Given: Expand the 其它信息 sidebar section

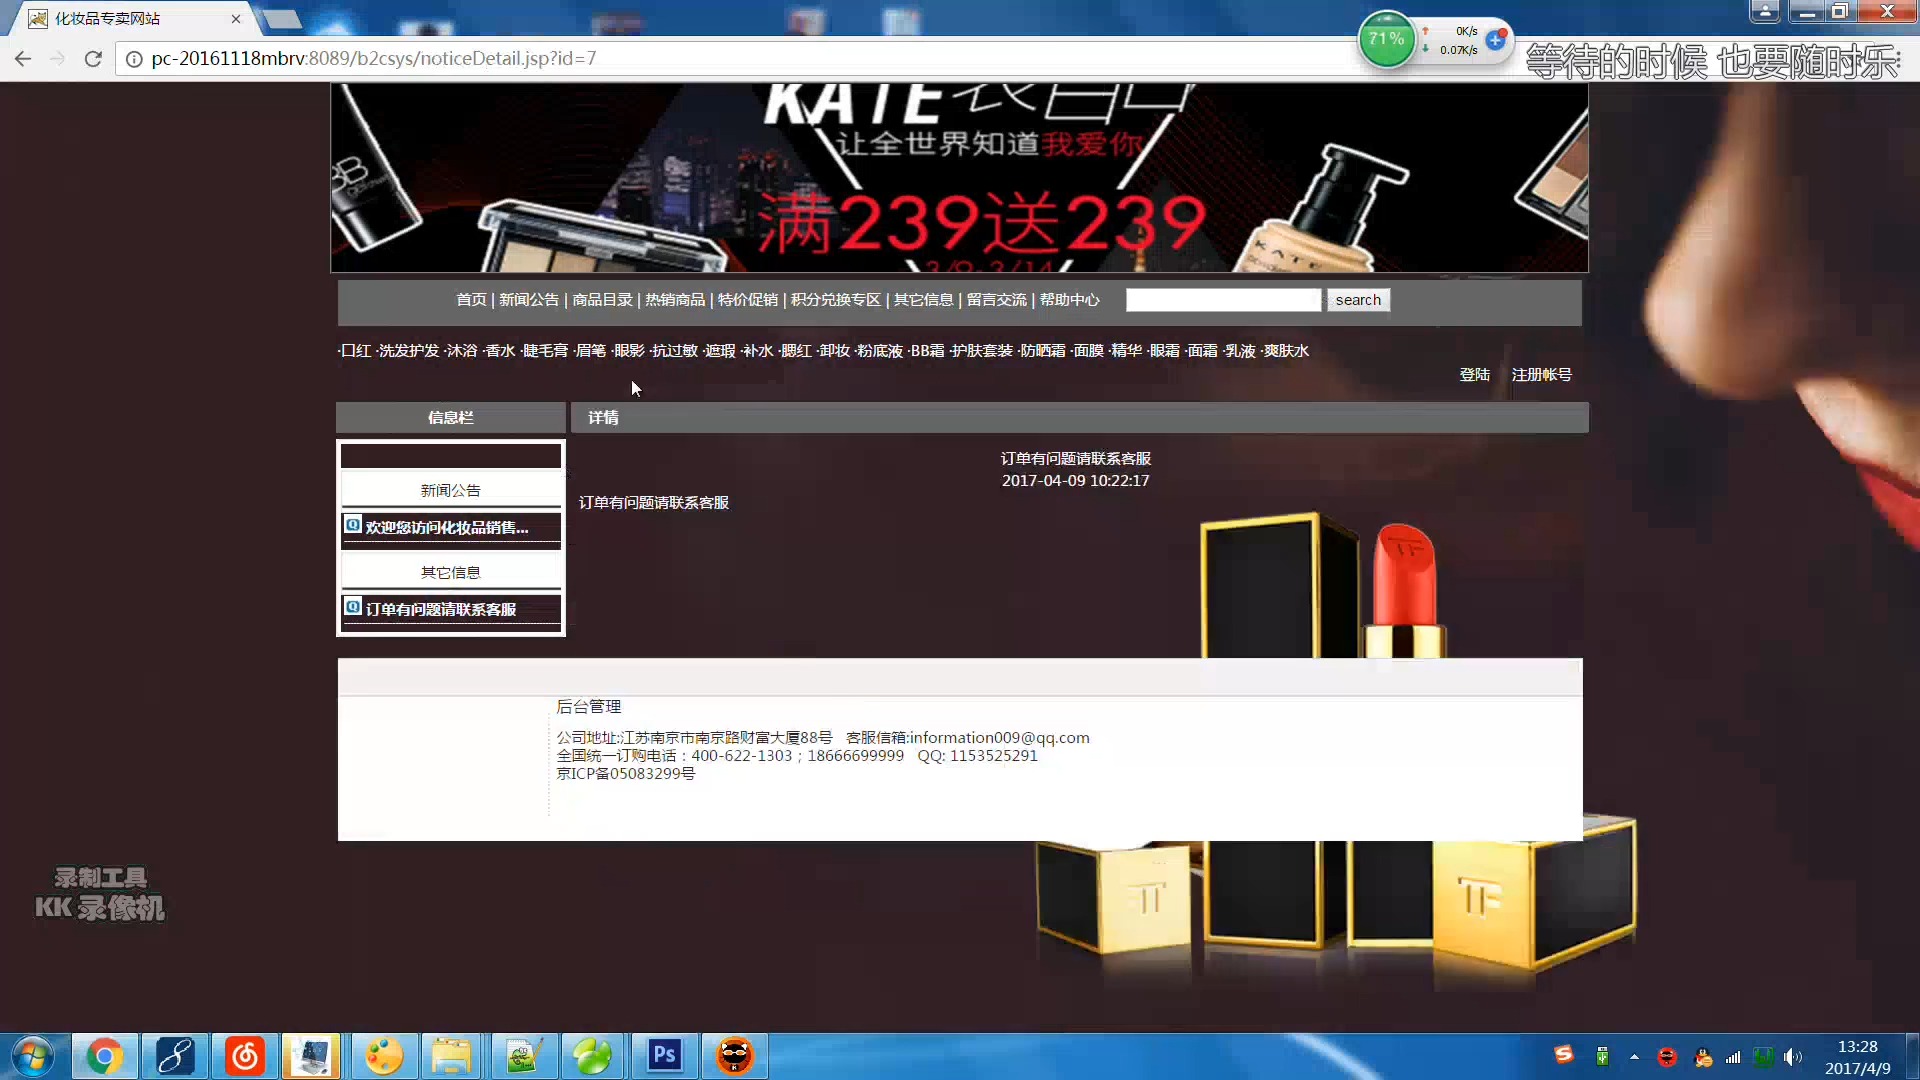Looking at the screenshot, I should point(450,571).
